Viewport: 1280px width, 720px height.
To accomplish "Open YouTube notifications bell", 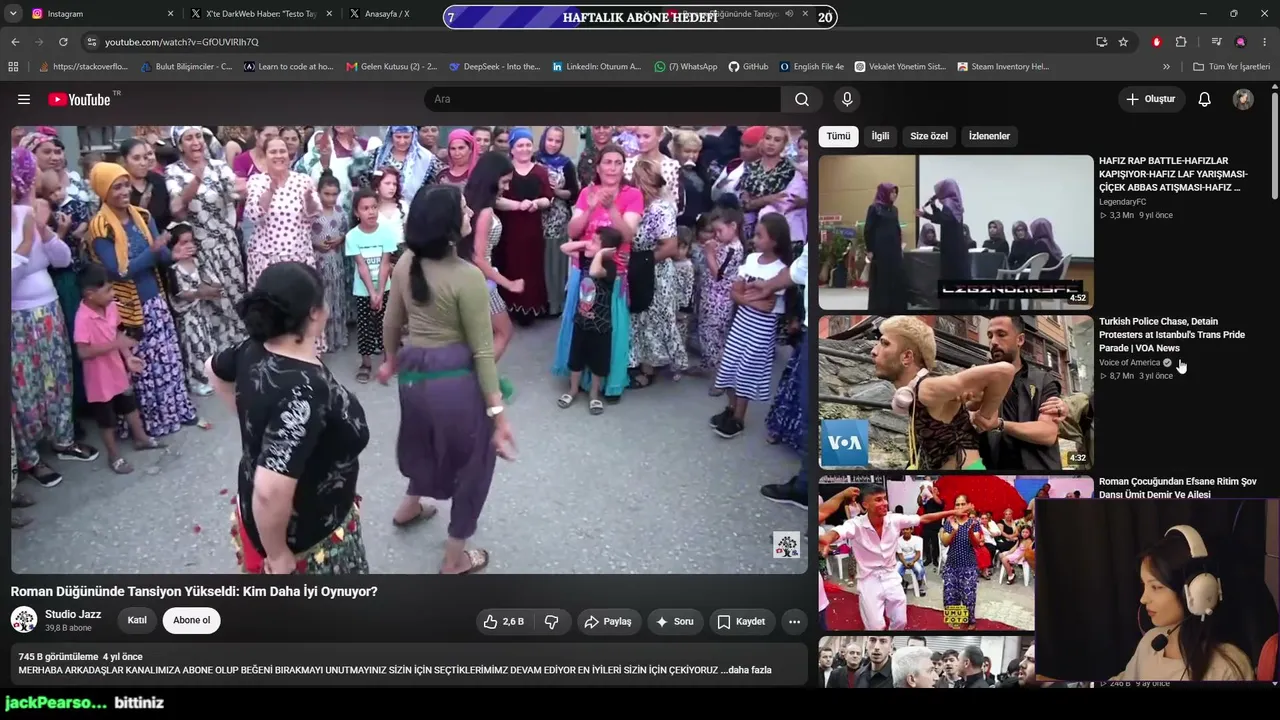I will [1205, 99].
